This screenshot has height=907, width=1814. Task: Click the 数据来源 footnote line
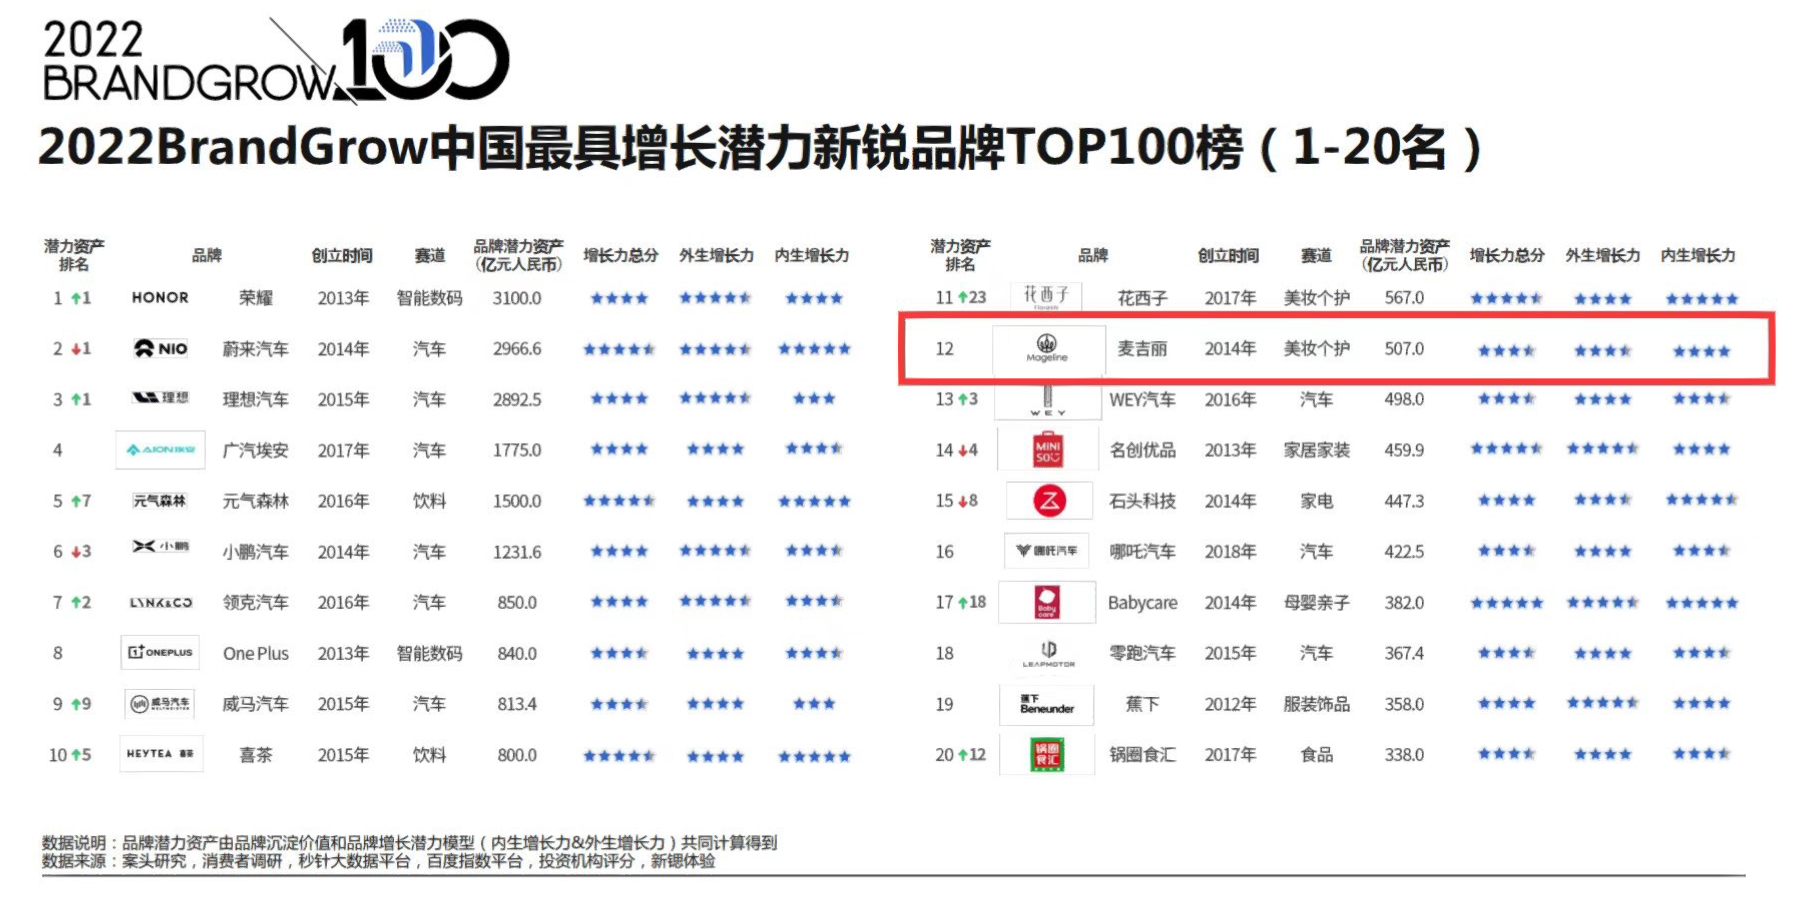379,861
